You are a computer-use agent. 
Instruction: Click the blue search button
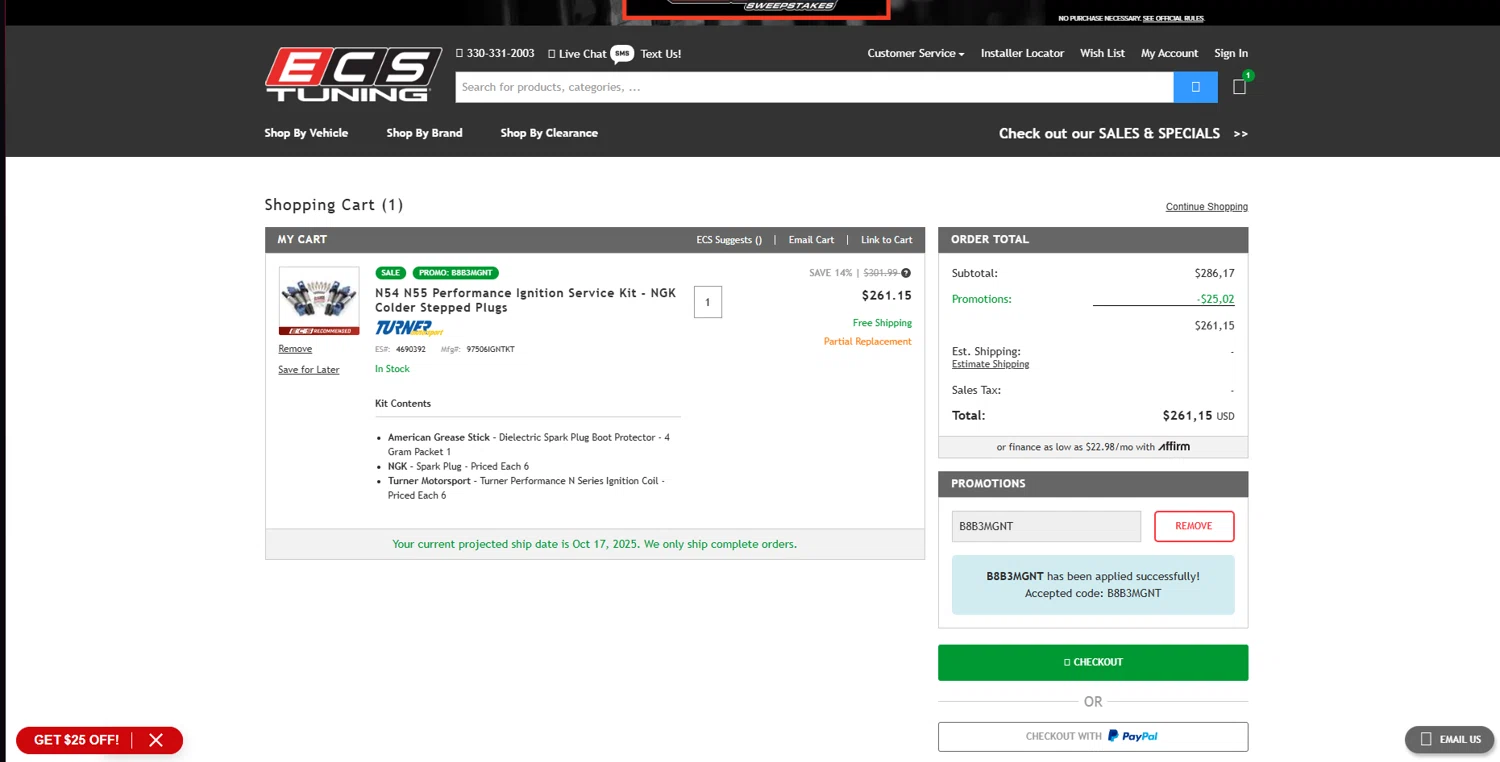click(x=1195, y=87)
